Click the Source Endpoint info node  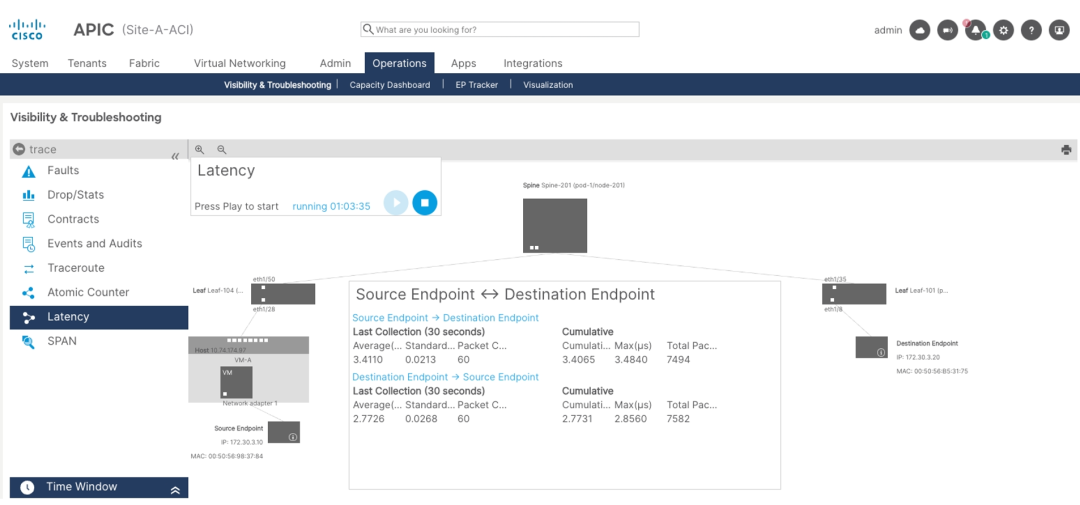coord(284,432)
